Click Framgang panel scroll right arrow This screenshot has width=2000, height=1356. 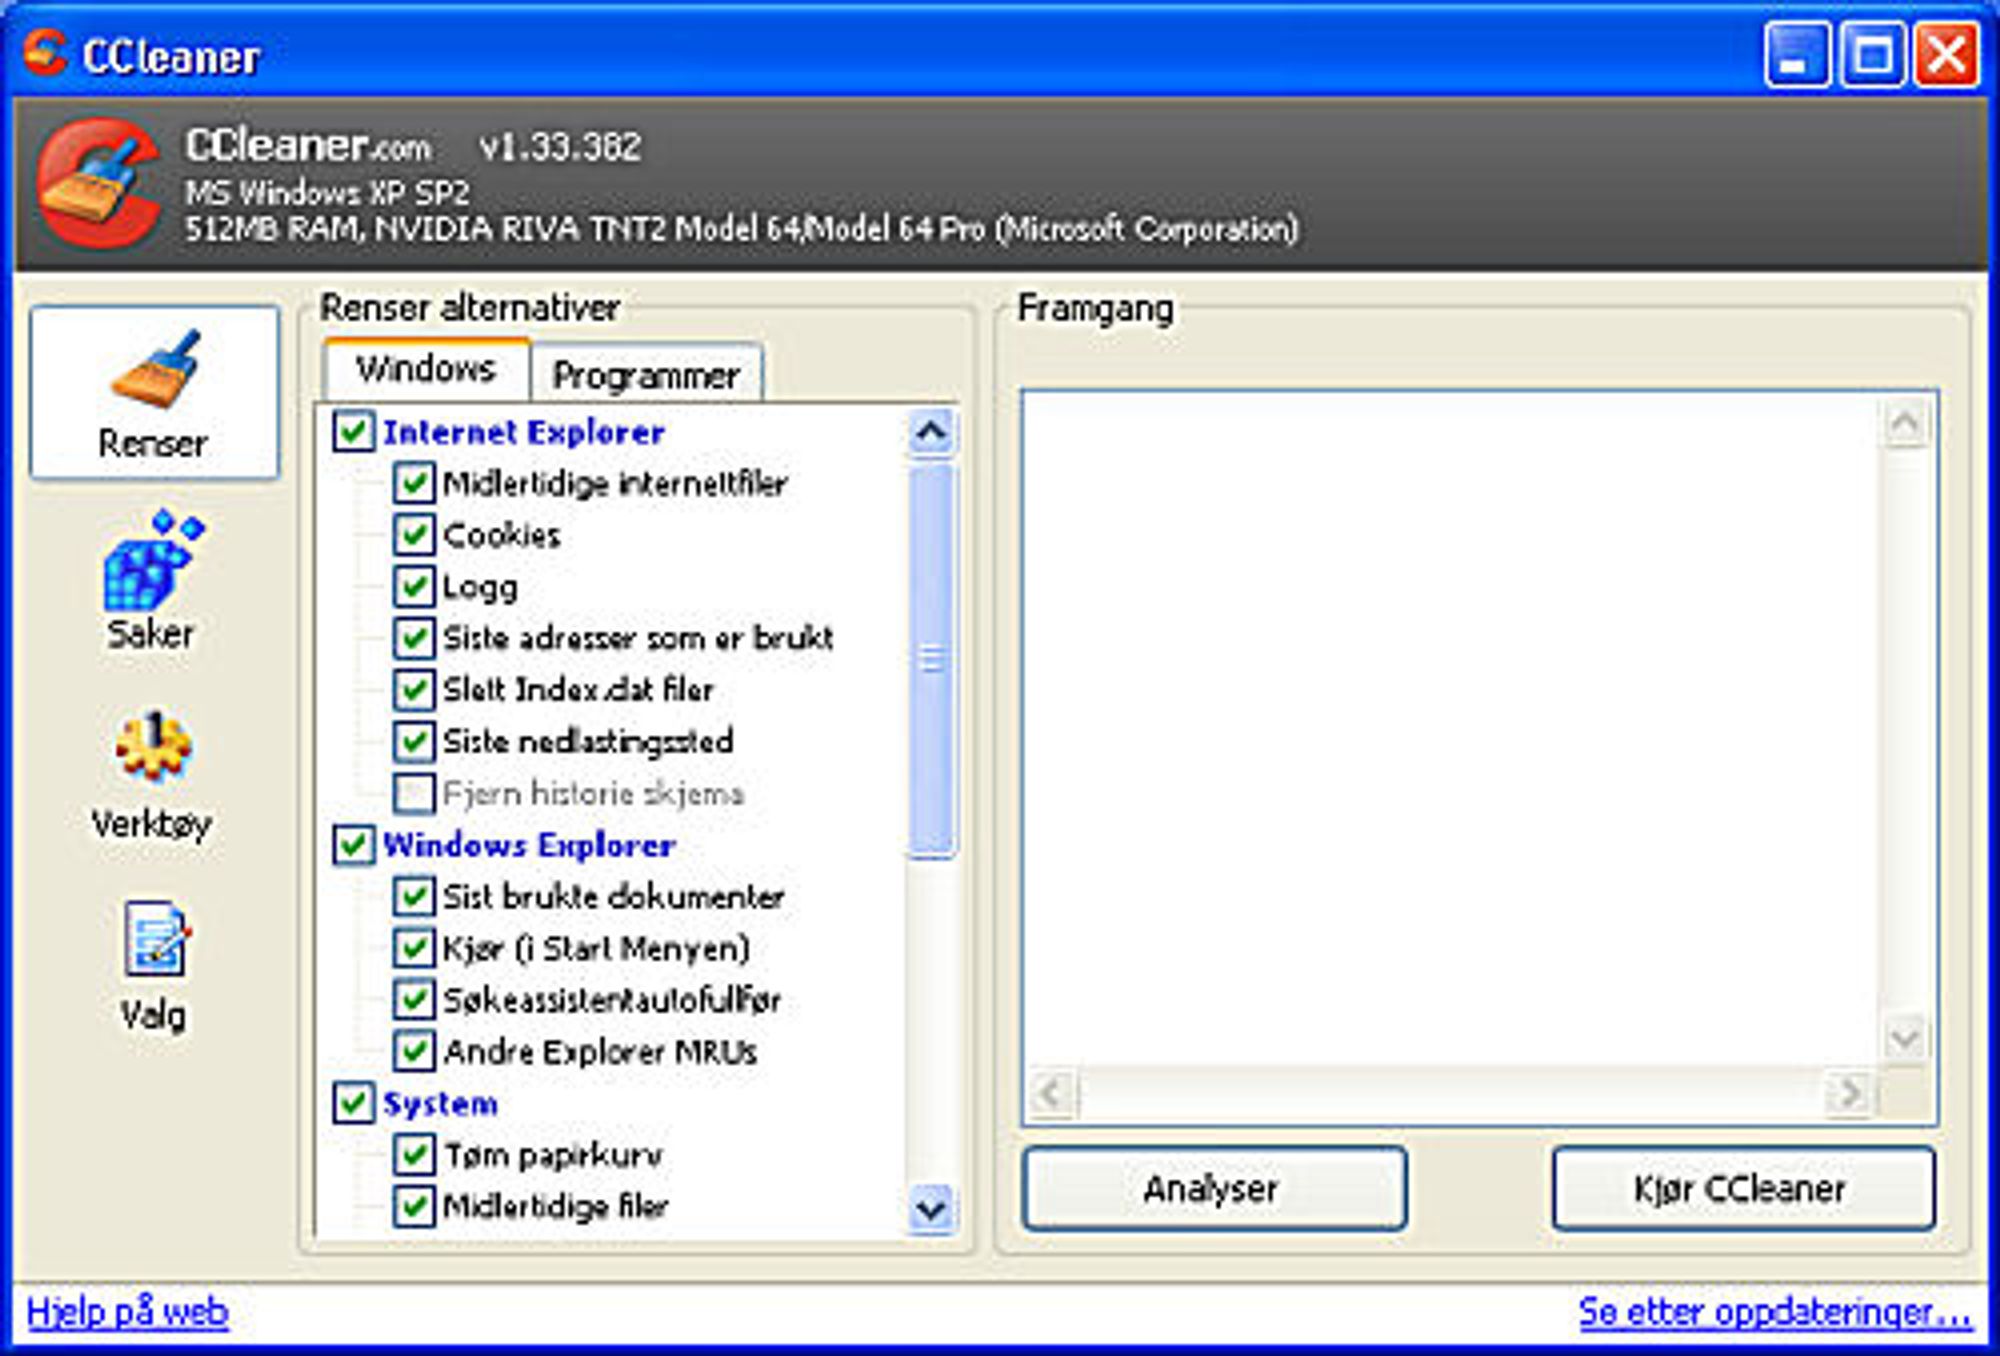coord(1850,1093)
